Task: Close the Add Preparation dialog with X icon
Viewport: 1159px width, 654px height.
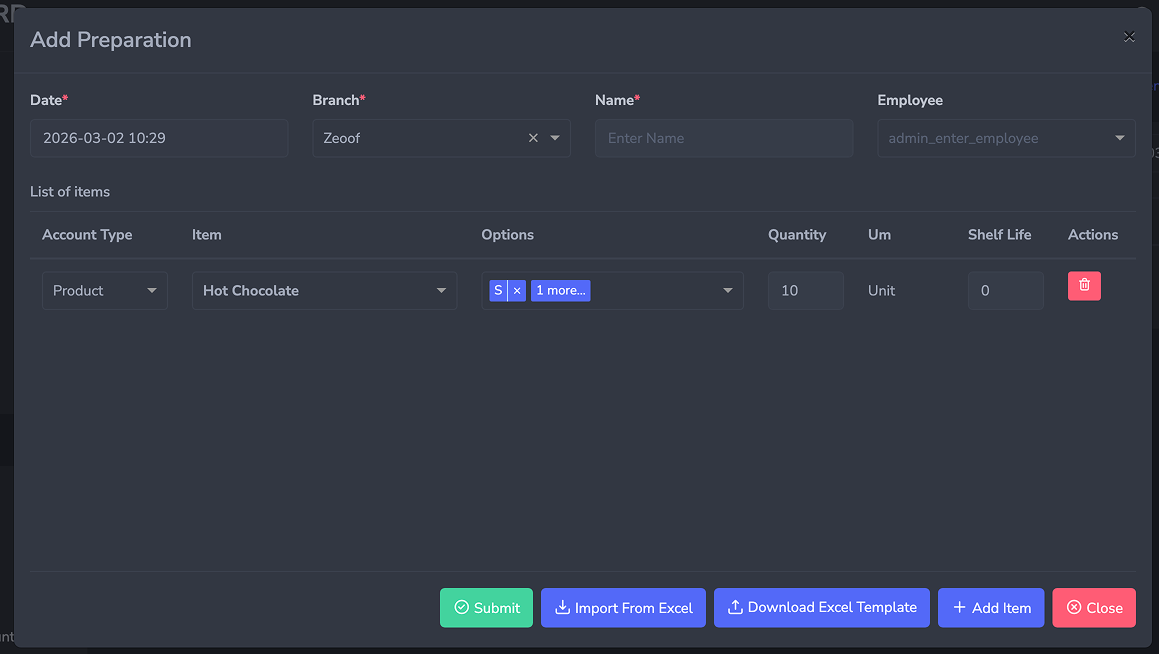Action: point(1129,37)
